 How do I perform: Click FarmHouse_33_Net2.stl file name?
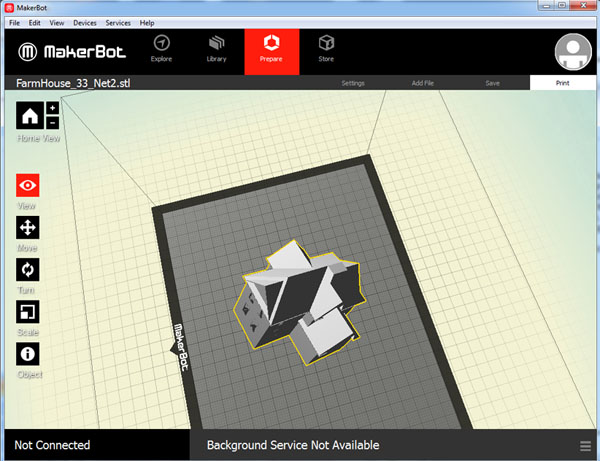pos(73,83)
